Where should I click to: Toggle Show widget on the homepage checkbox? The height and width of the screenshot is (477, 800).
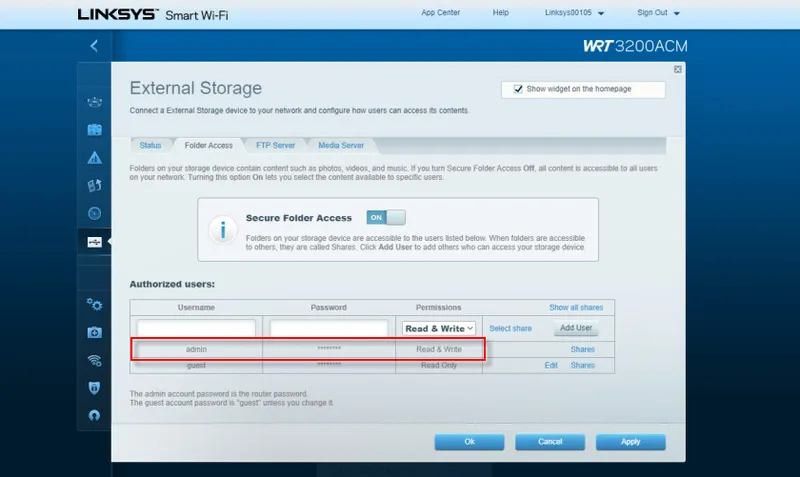(518, 89)
